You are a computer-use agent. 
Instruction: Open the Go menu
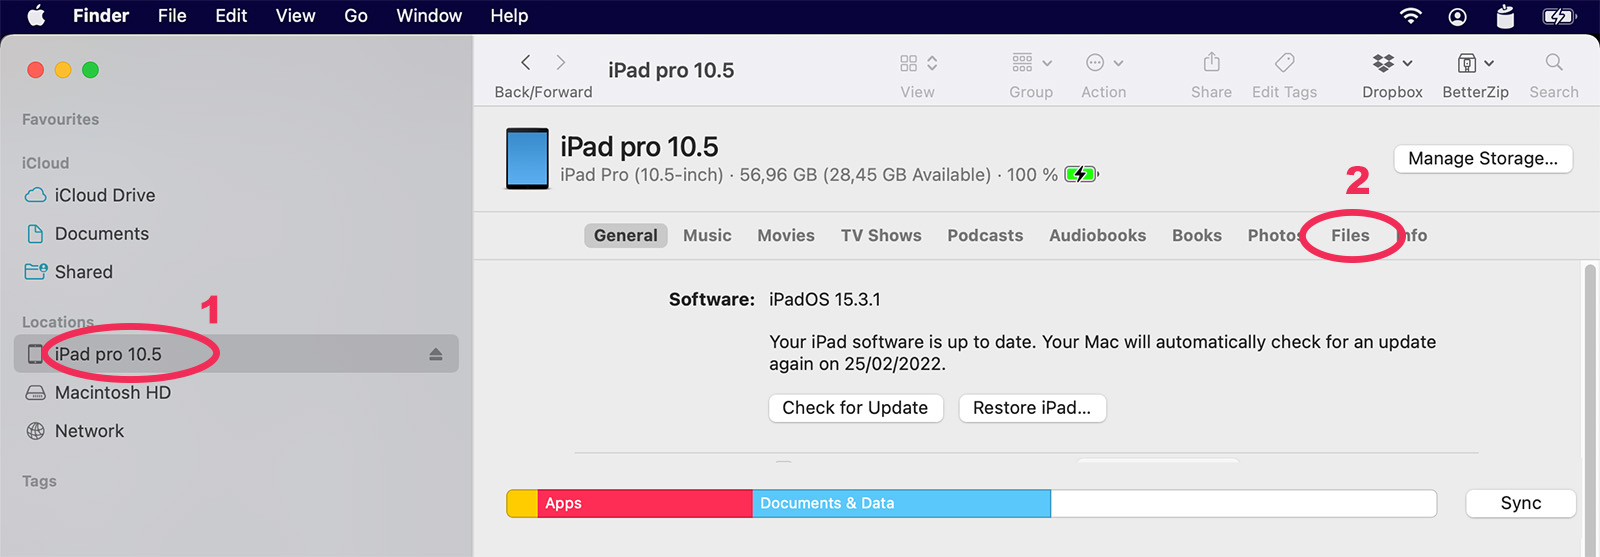(356, 16)
